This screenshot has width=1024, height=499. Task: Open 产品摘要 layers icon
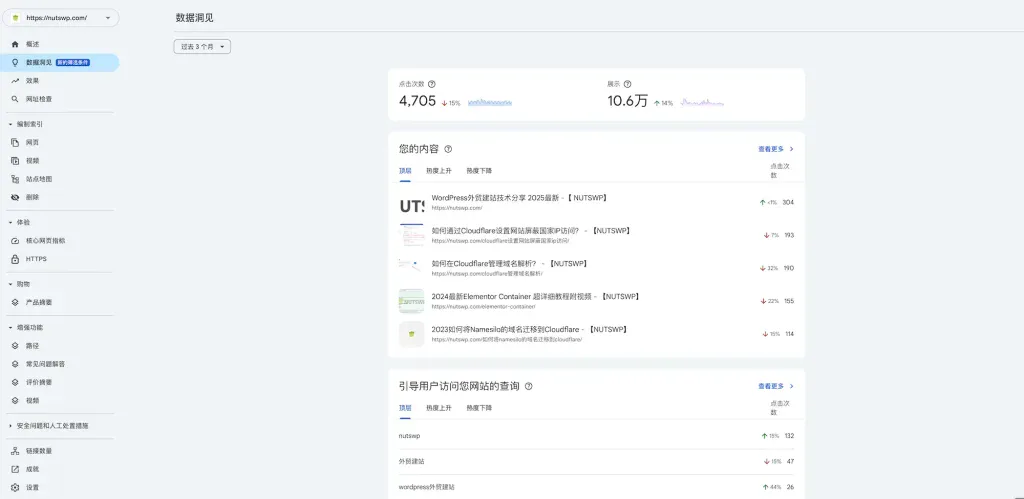pyautogui.click(x=15, y=302)
